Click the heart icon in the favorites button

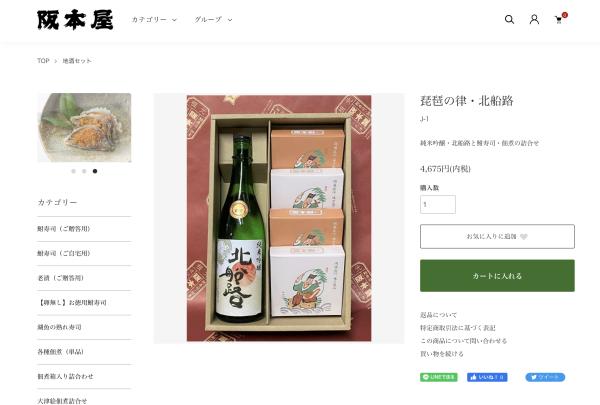coord(524,237)
